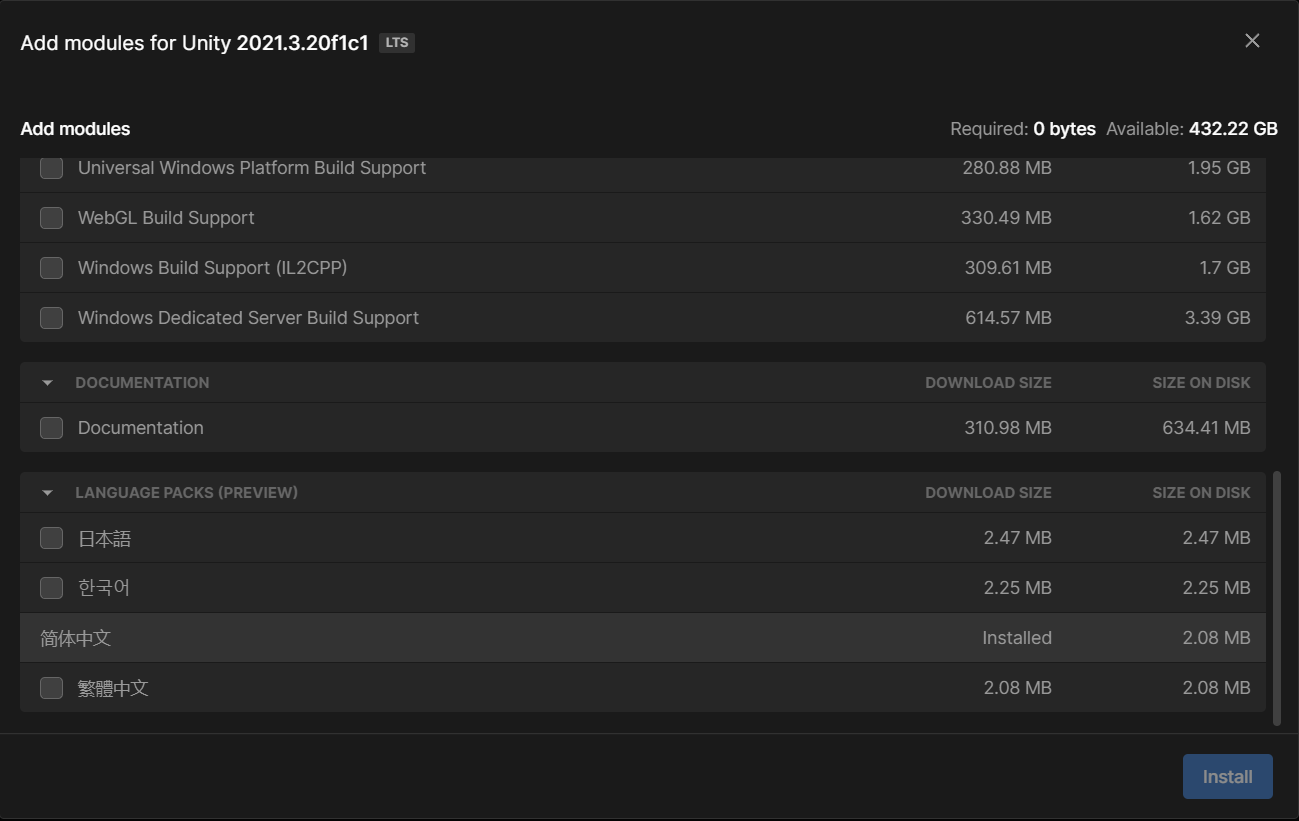Click the 'Add modules' heading
Image resolution: width=1299 pixels, height=821 pixels.
pos(75,129)
